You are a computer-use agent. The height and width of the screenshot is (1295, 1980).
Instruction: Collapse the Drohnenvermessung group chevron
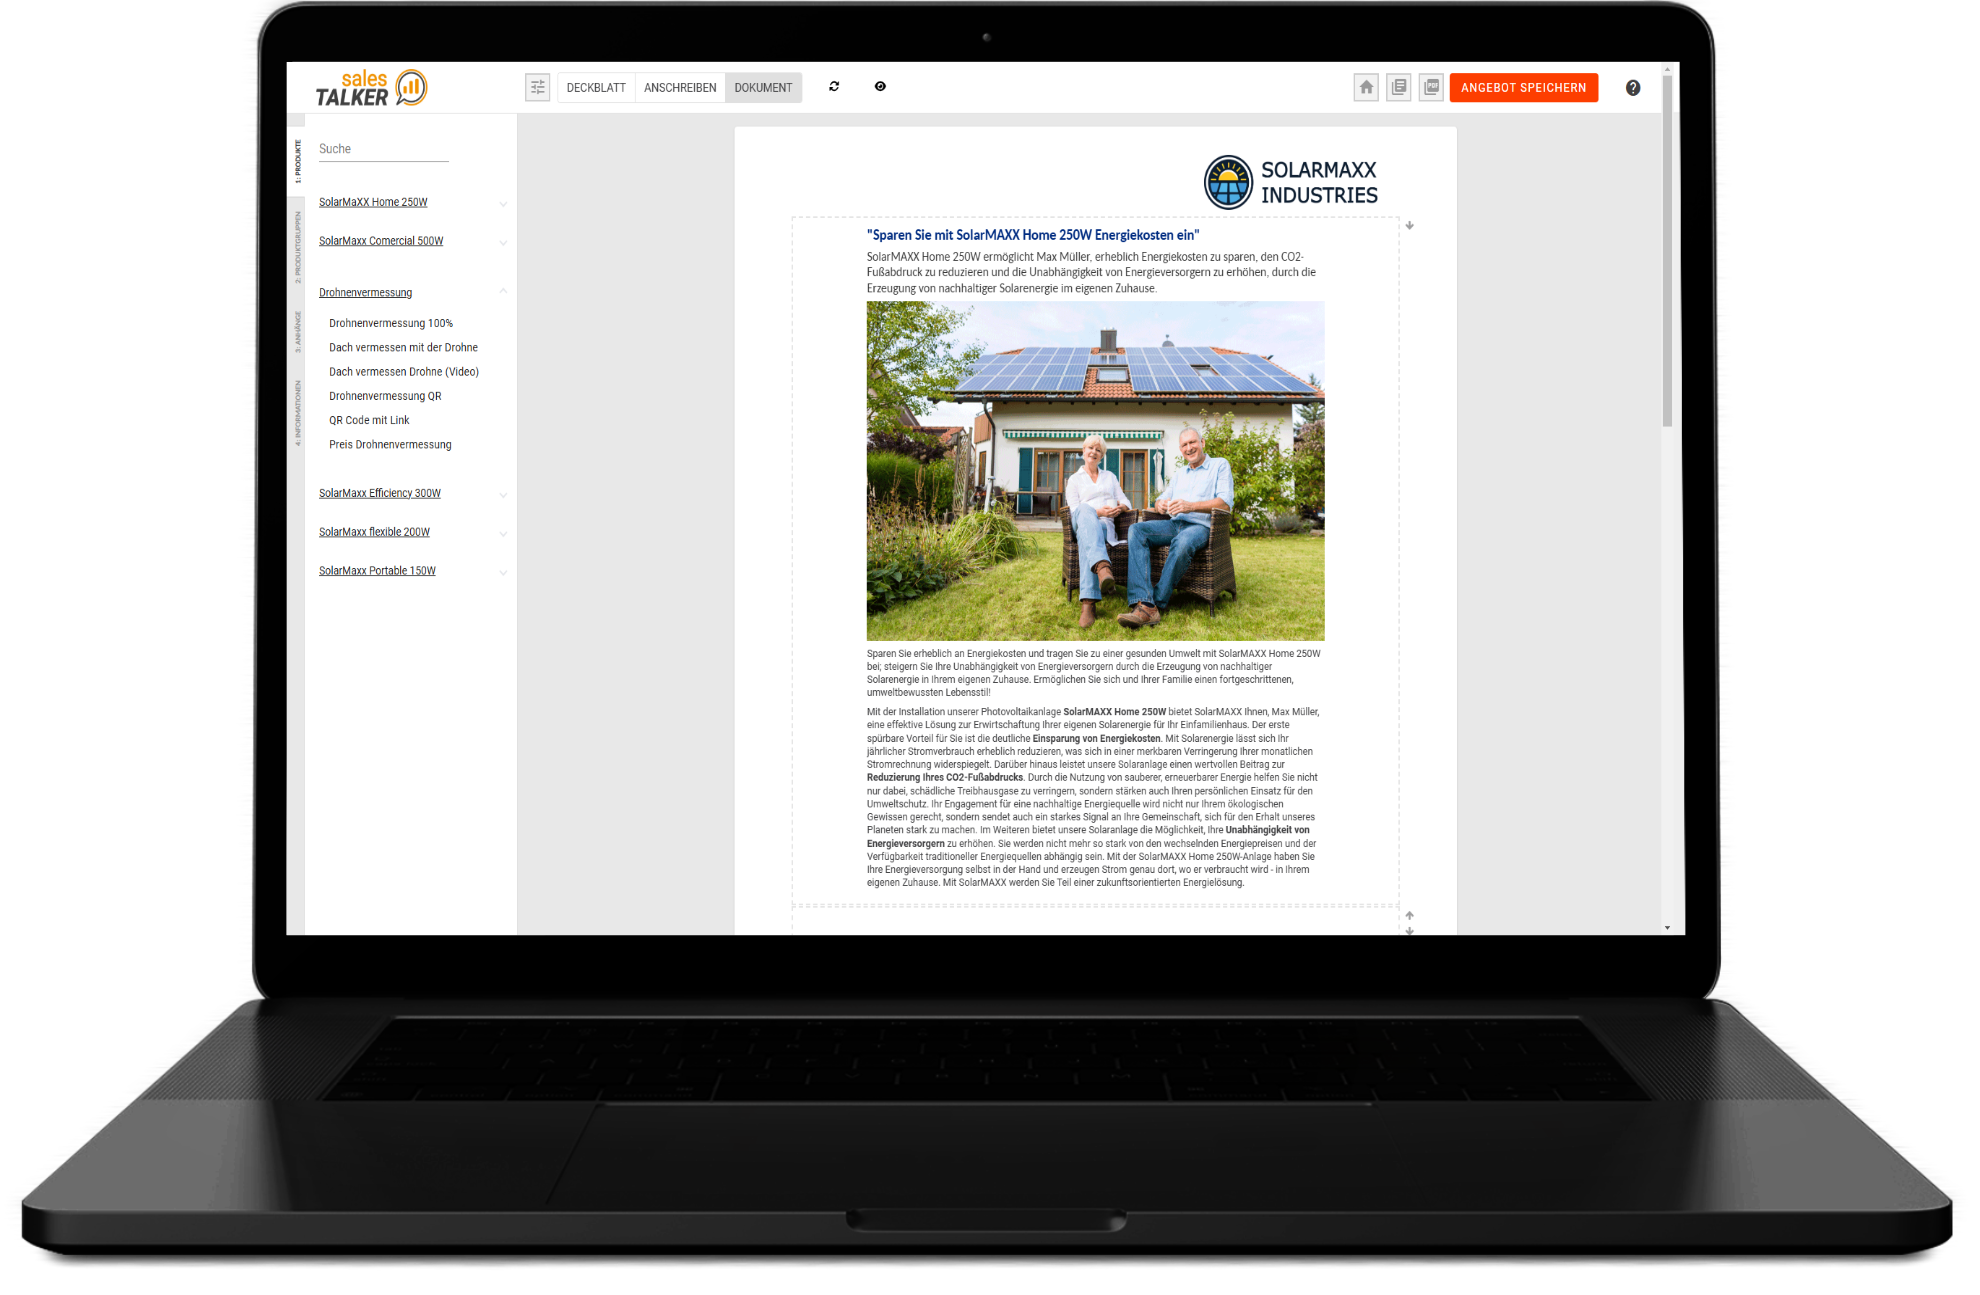coord(503,292)
